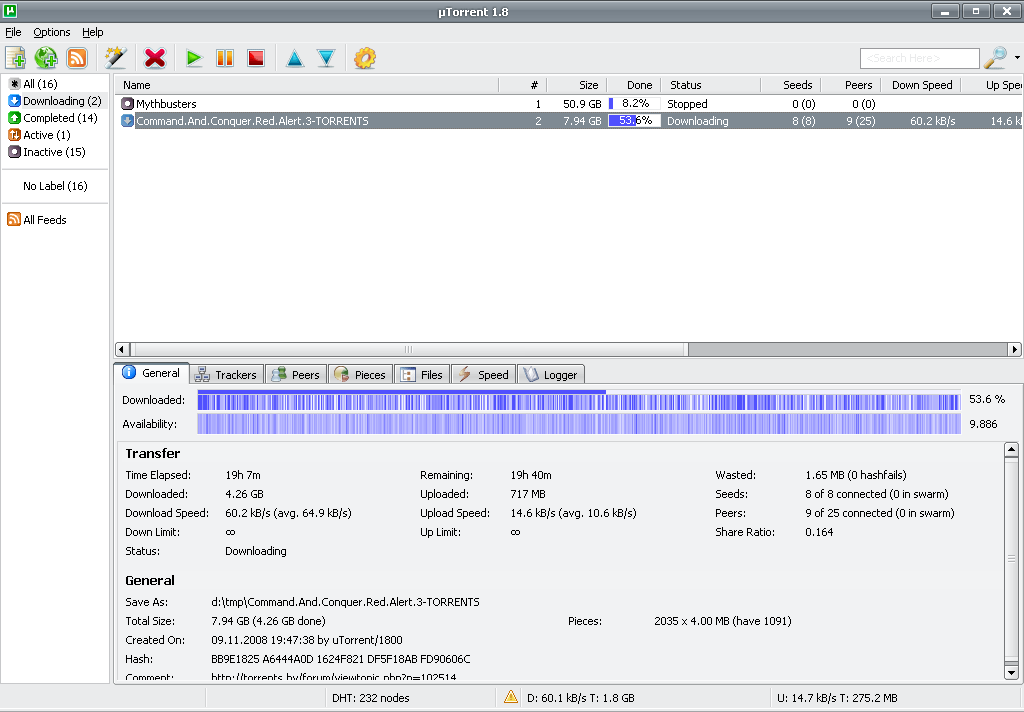
Task: Sort by # queue column header
Action: point(522,85)
